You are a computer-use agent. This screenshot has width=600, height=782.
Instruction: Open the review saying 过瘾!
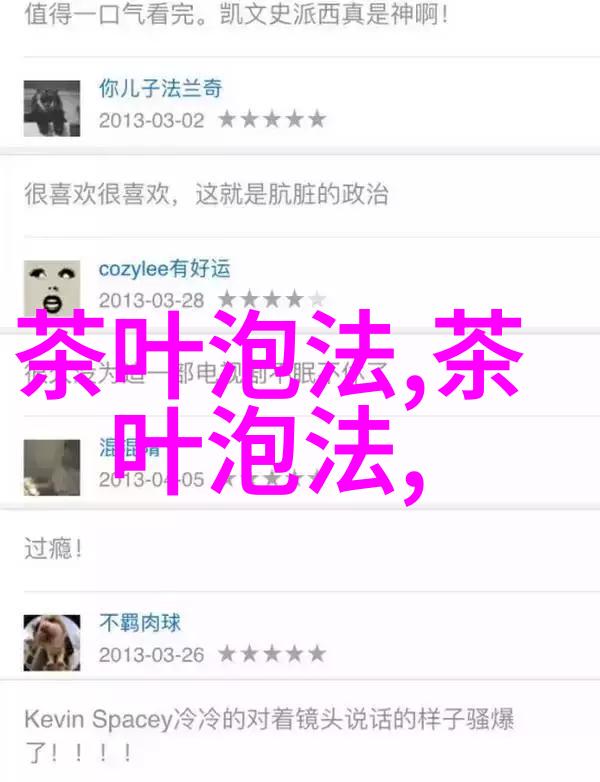(x=53, y=549)
